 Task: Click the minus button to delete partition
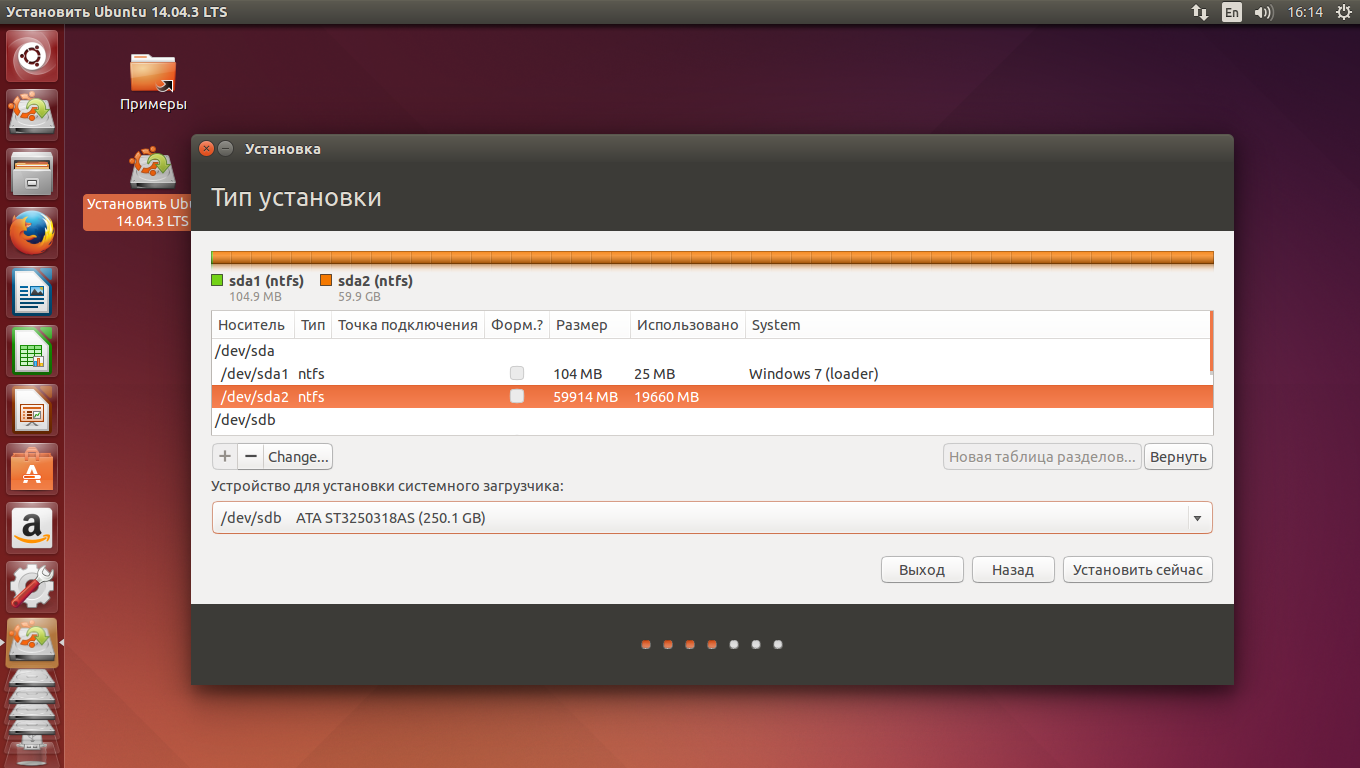[251, 457]
